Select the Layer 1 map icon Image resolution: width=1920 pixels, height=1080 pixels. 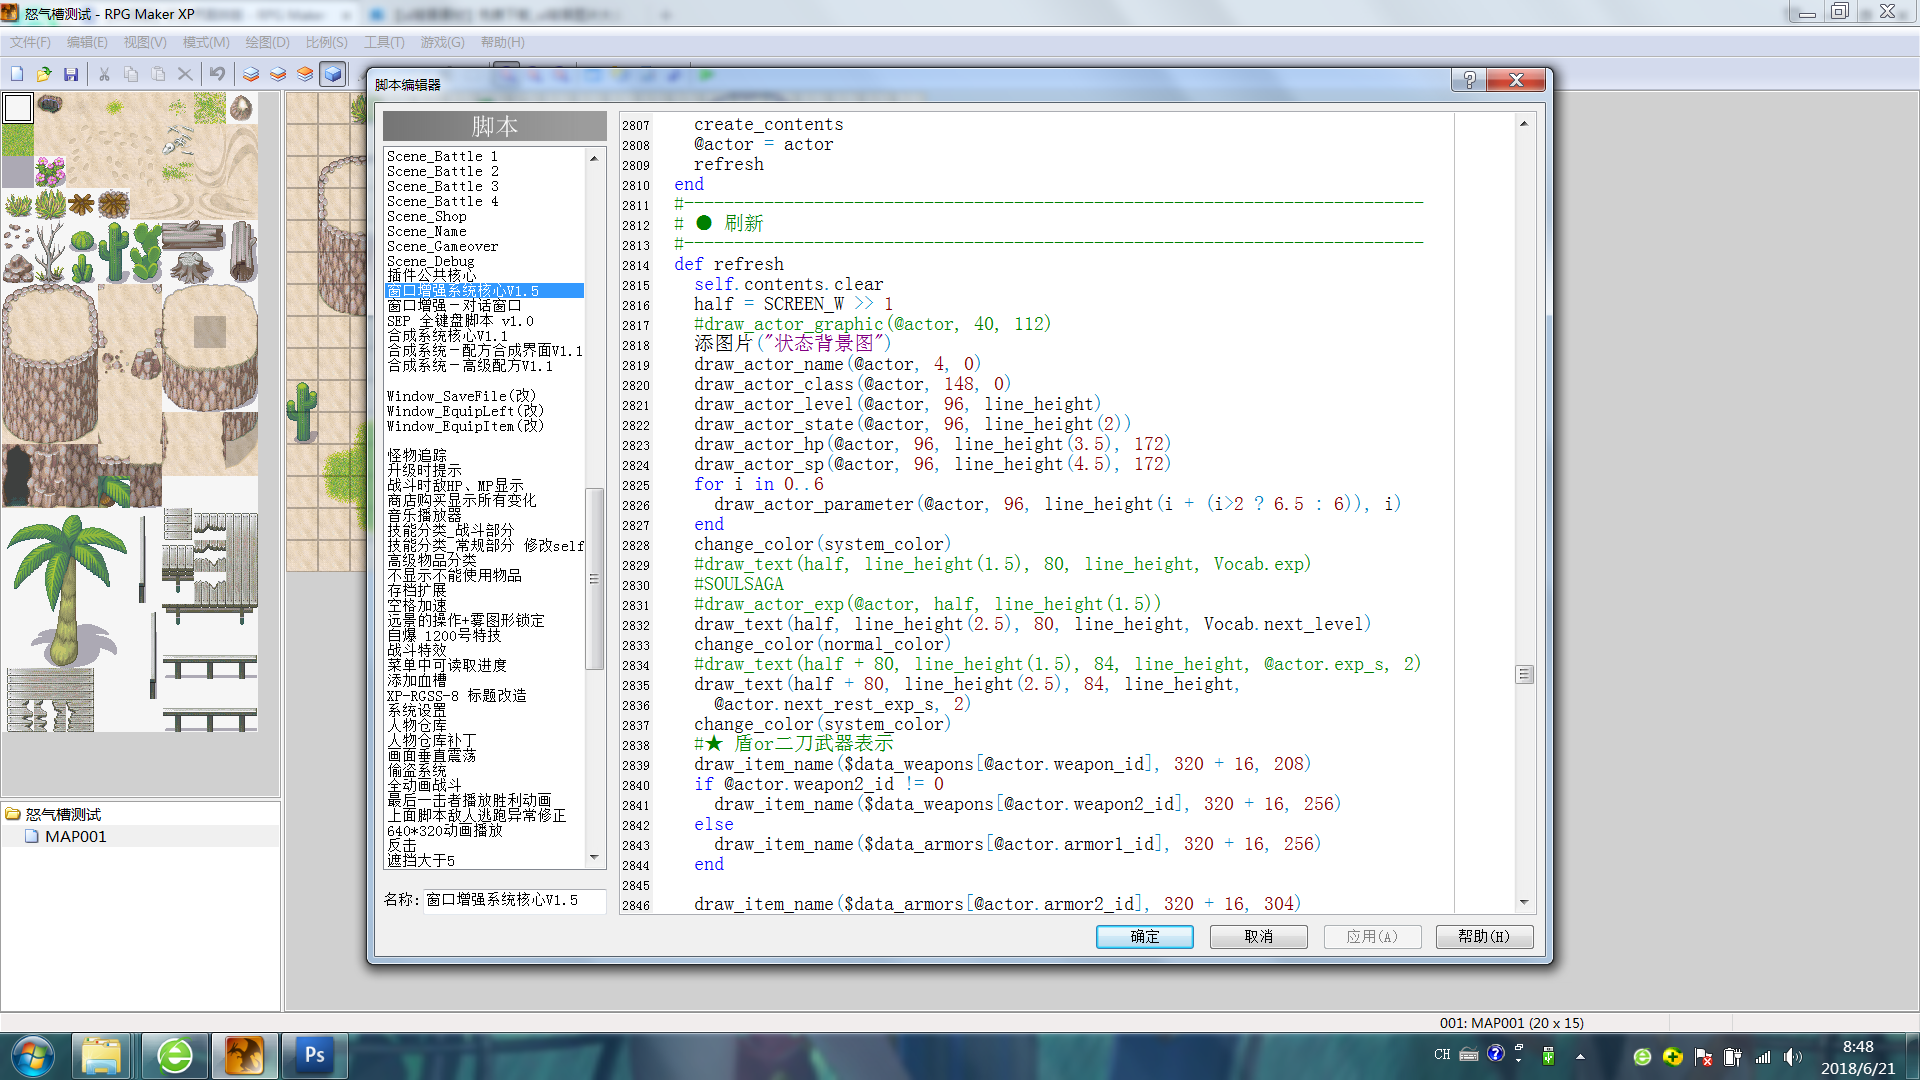tap(251, 74)
